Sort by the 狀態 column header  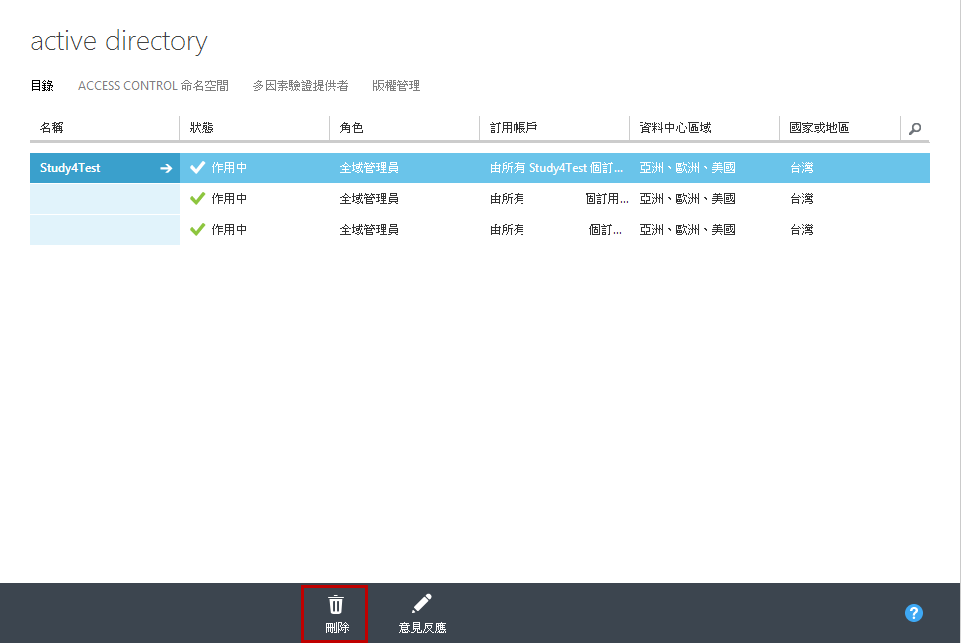click(202, 127)
